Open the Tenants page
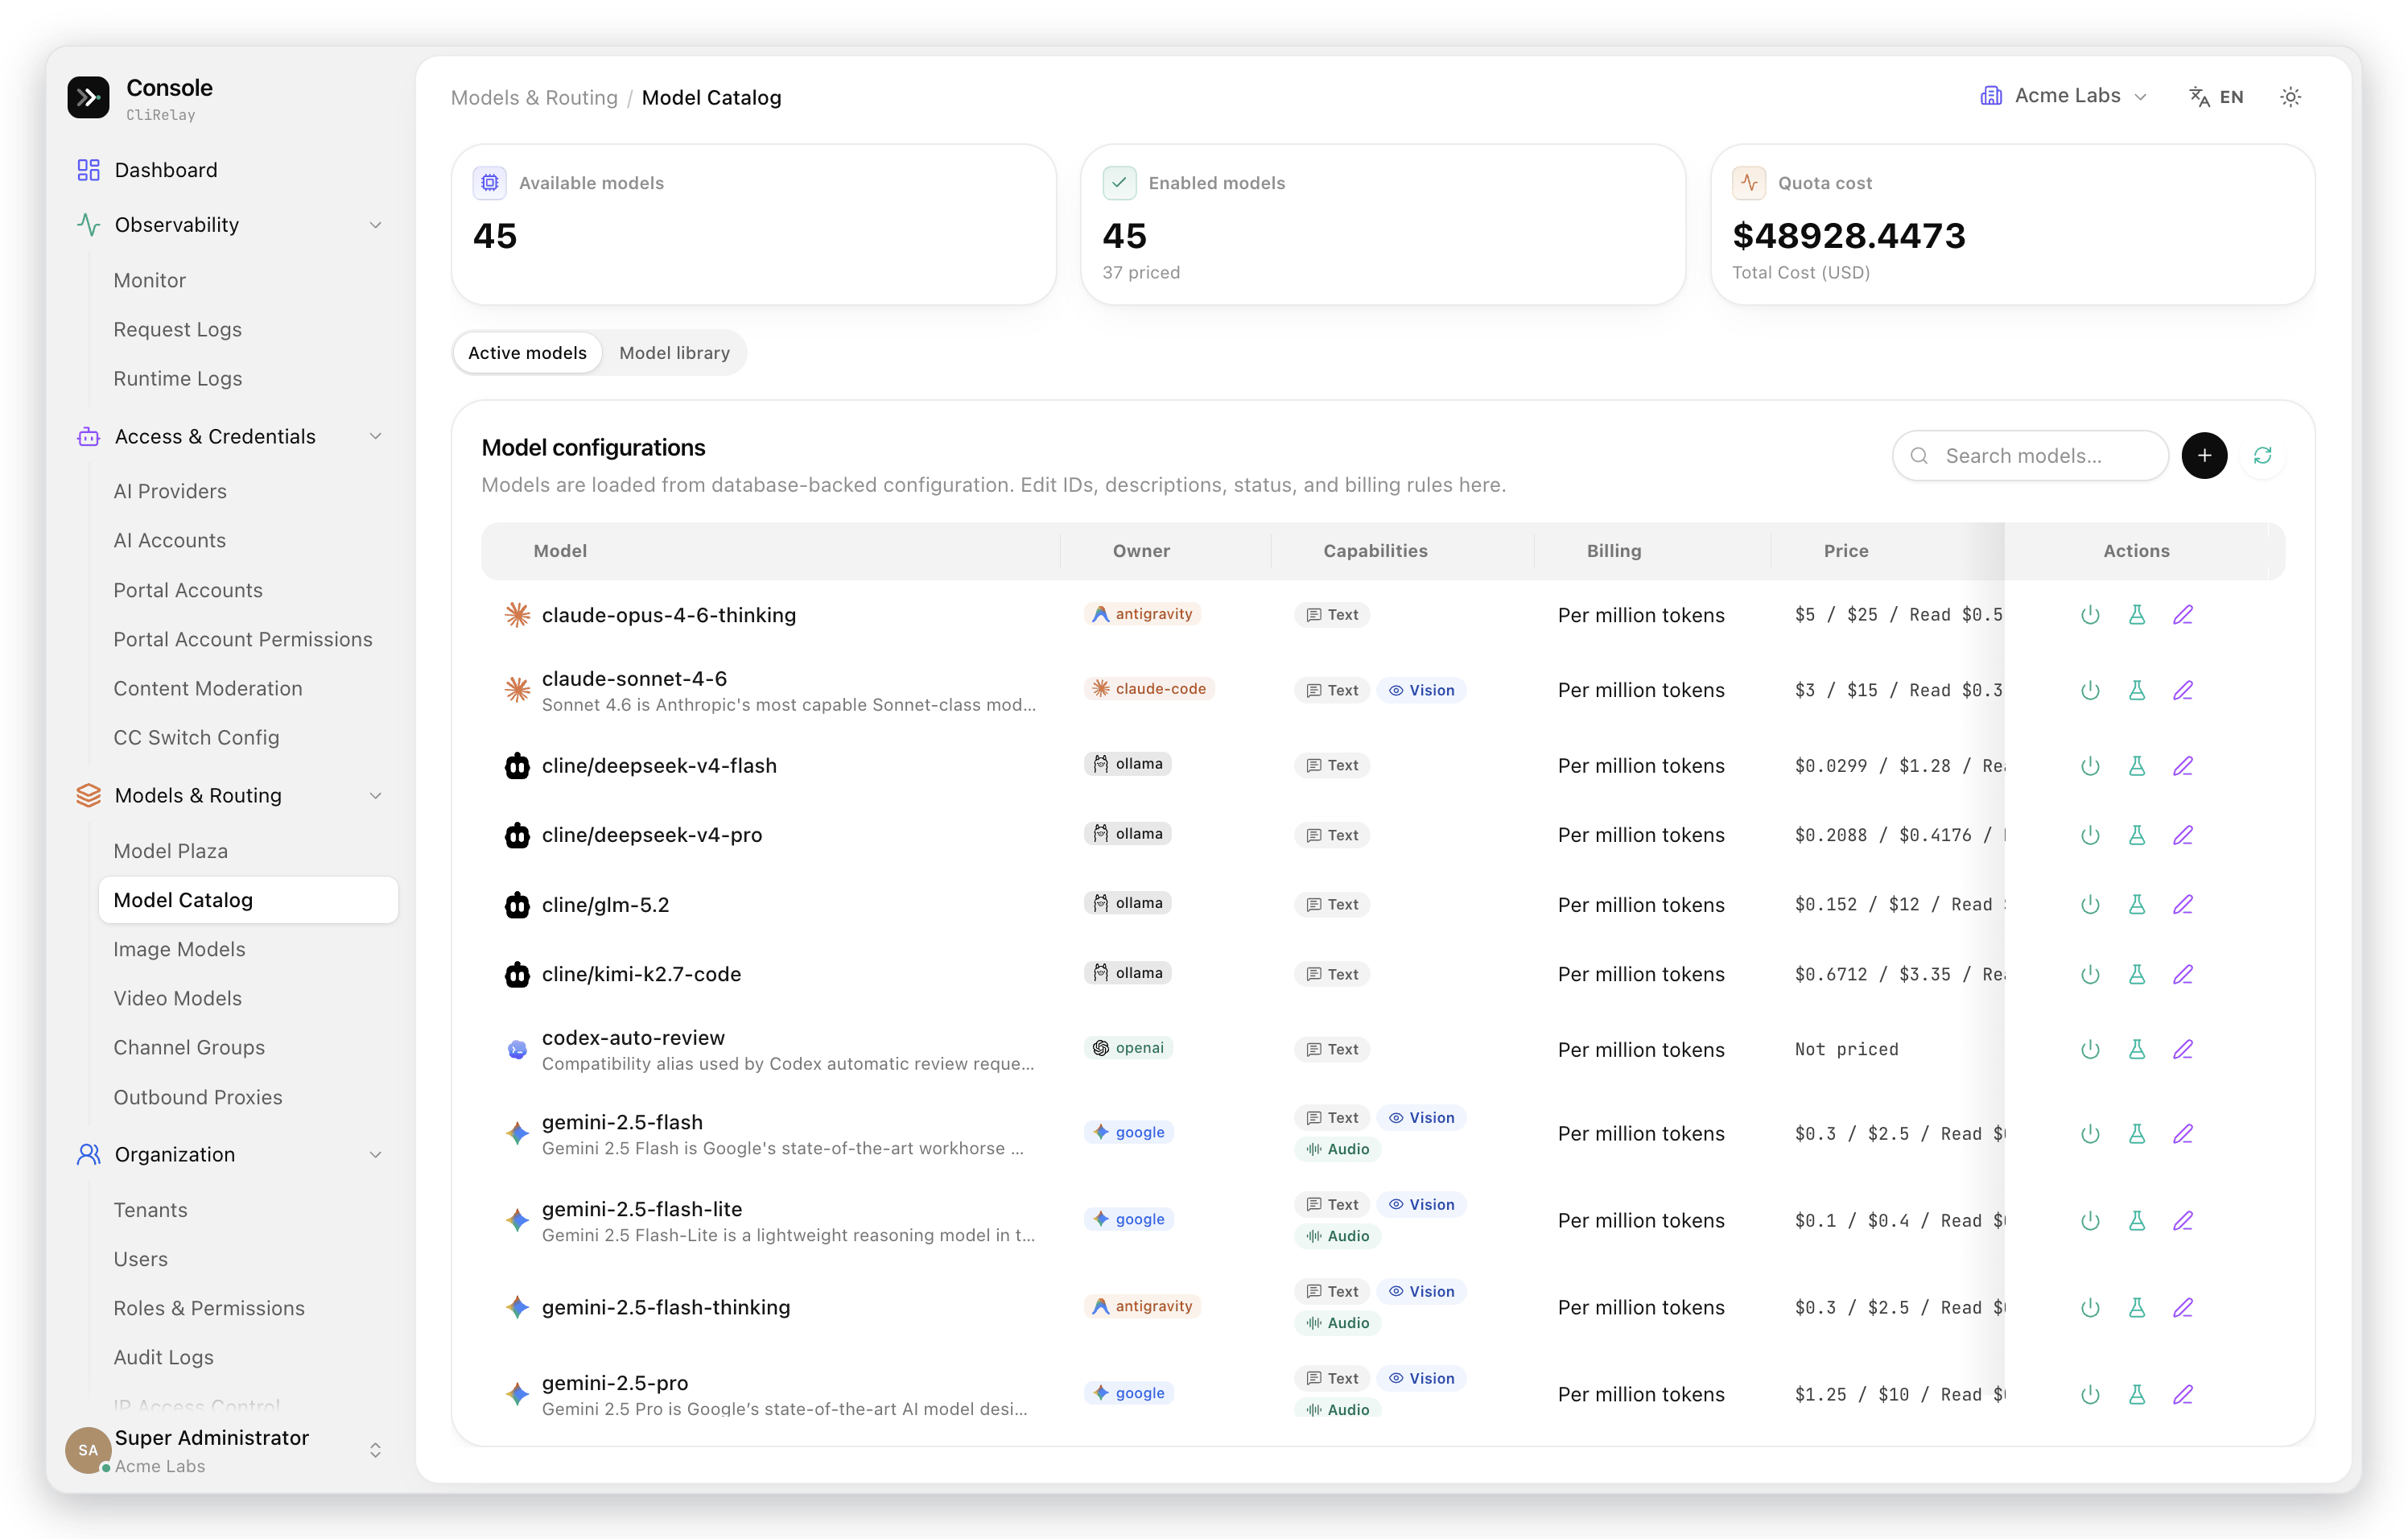 click(x=150, y=1210)
